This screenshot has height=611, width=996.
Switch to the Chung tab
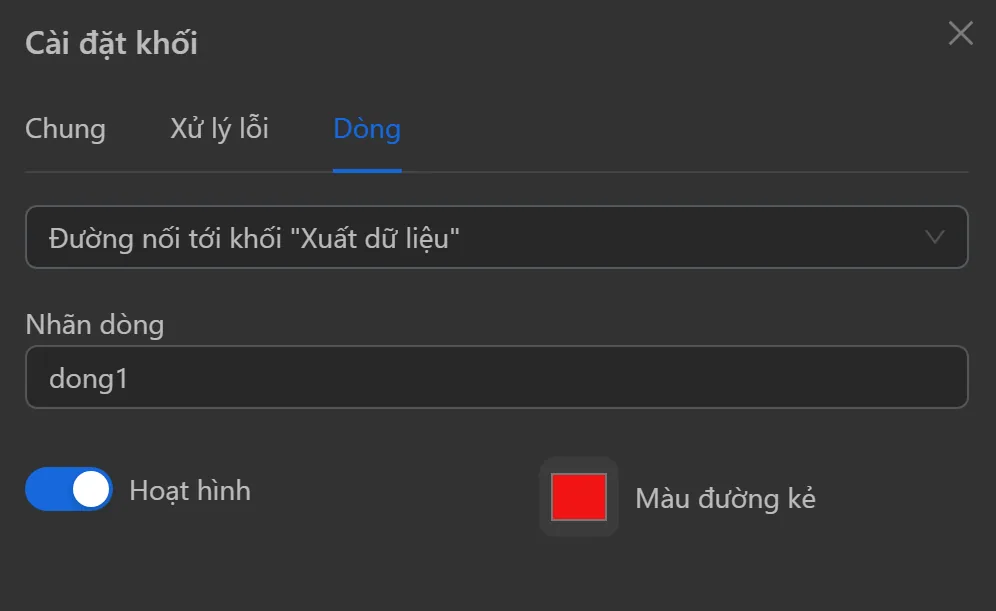pyautogui.click(x=65, y=129)
